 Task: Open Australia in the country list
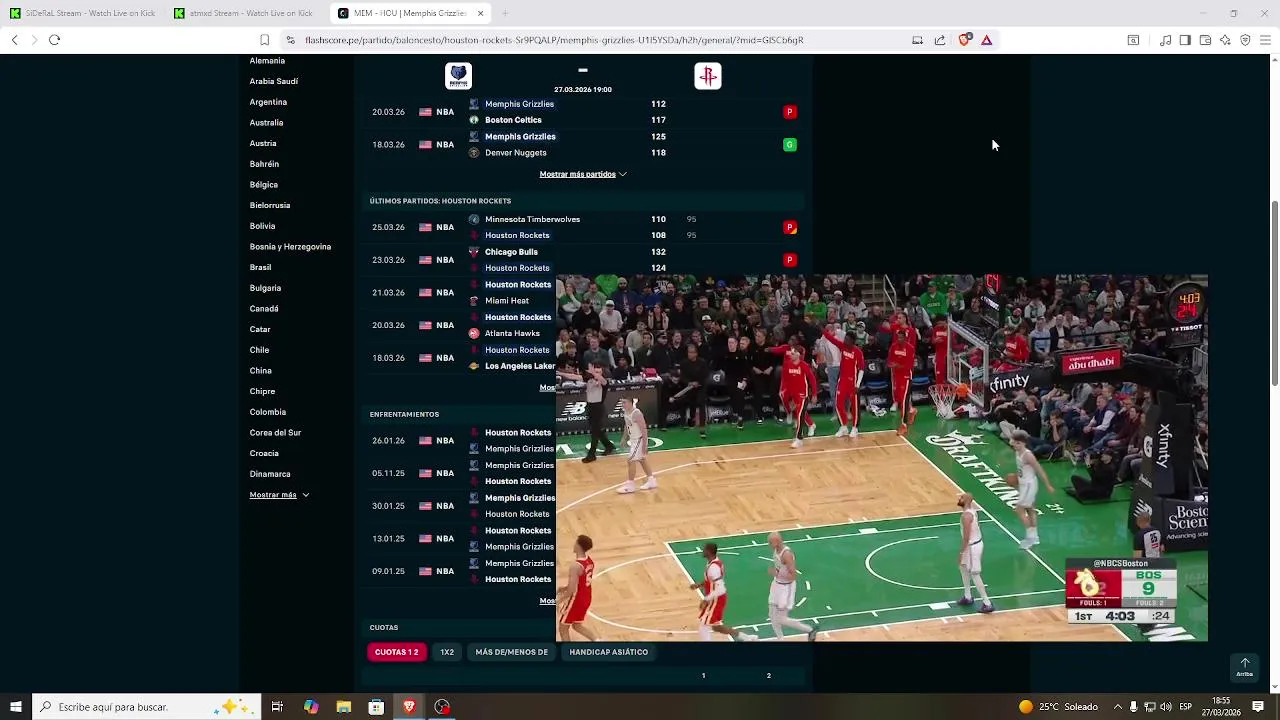tap(266, 123)
